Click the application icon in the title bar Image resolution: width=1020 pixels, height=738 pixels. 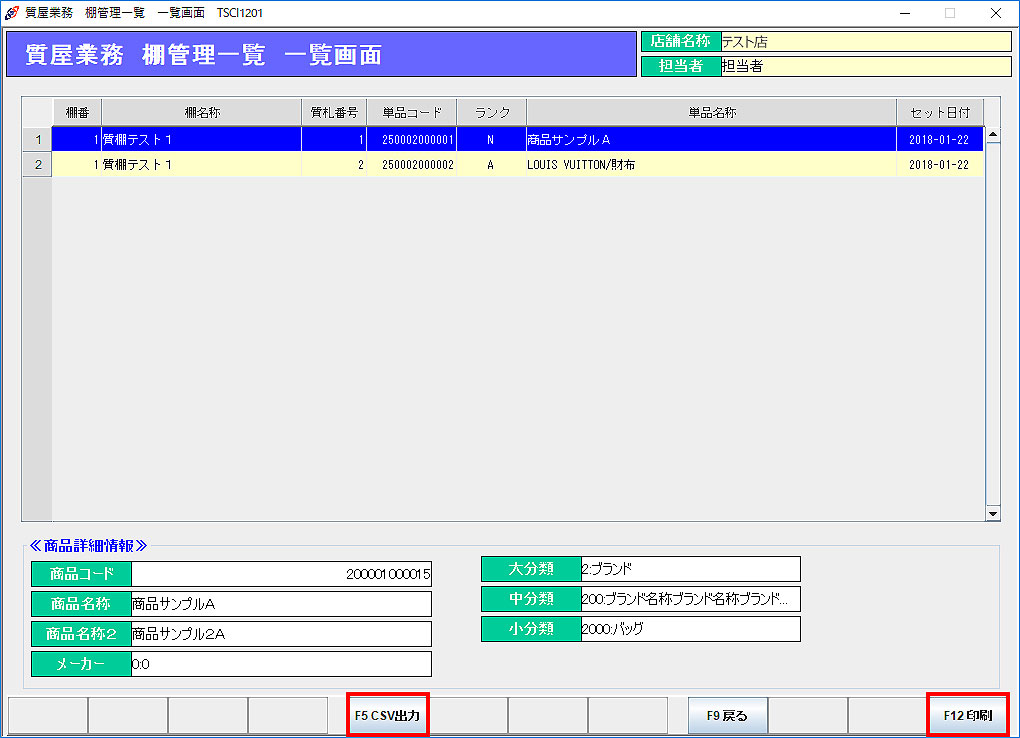tap(12, 13)
